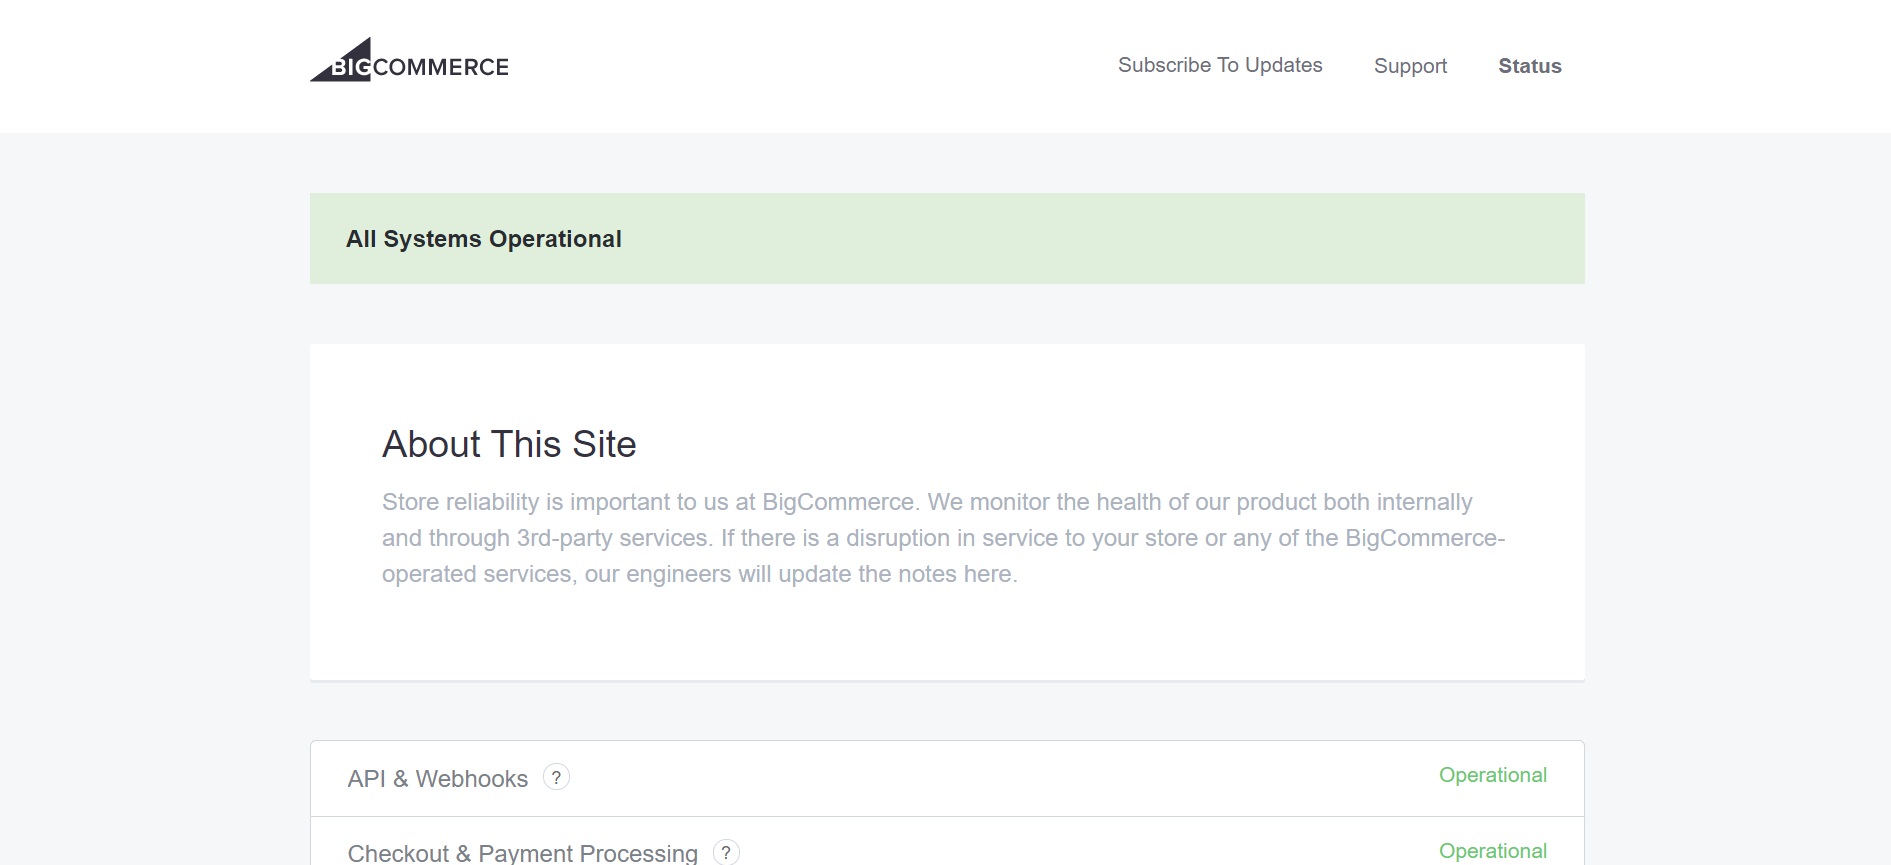This screenshot has height=865, width=1891.
Task: Click empty space in the API & Webhooks row
Action: [1000, 779]
